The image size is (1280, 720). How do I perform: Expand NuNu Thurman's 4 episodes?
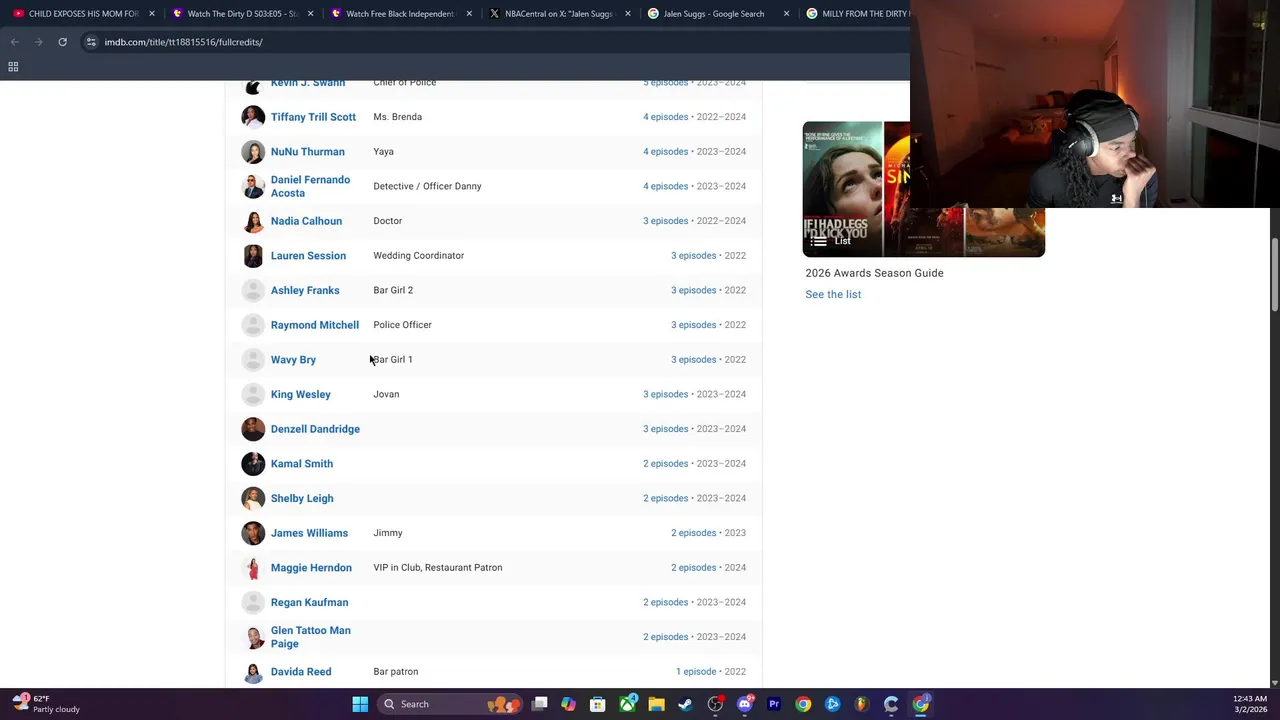[665, 152]
